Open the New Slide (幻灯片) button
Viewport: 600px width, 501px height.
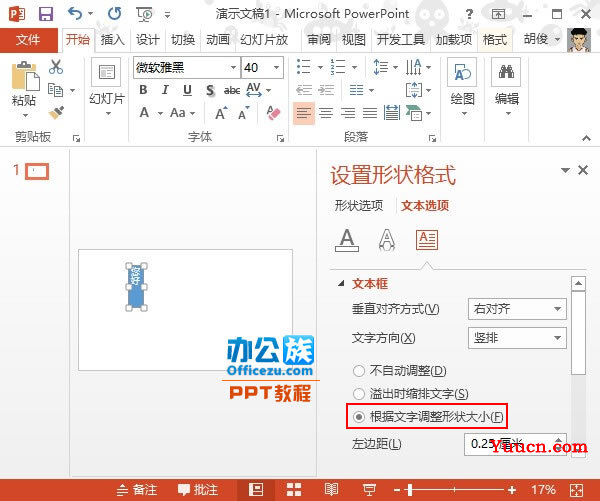pos(106,88)
